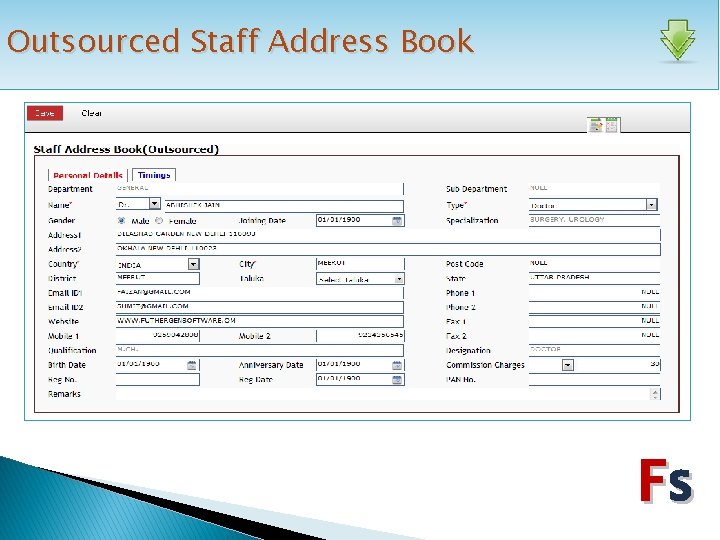720x540 pixels.
Task: Open the Reg Date calendar picker
Action: point(397,379)
